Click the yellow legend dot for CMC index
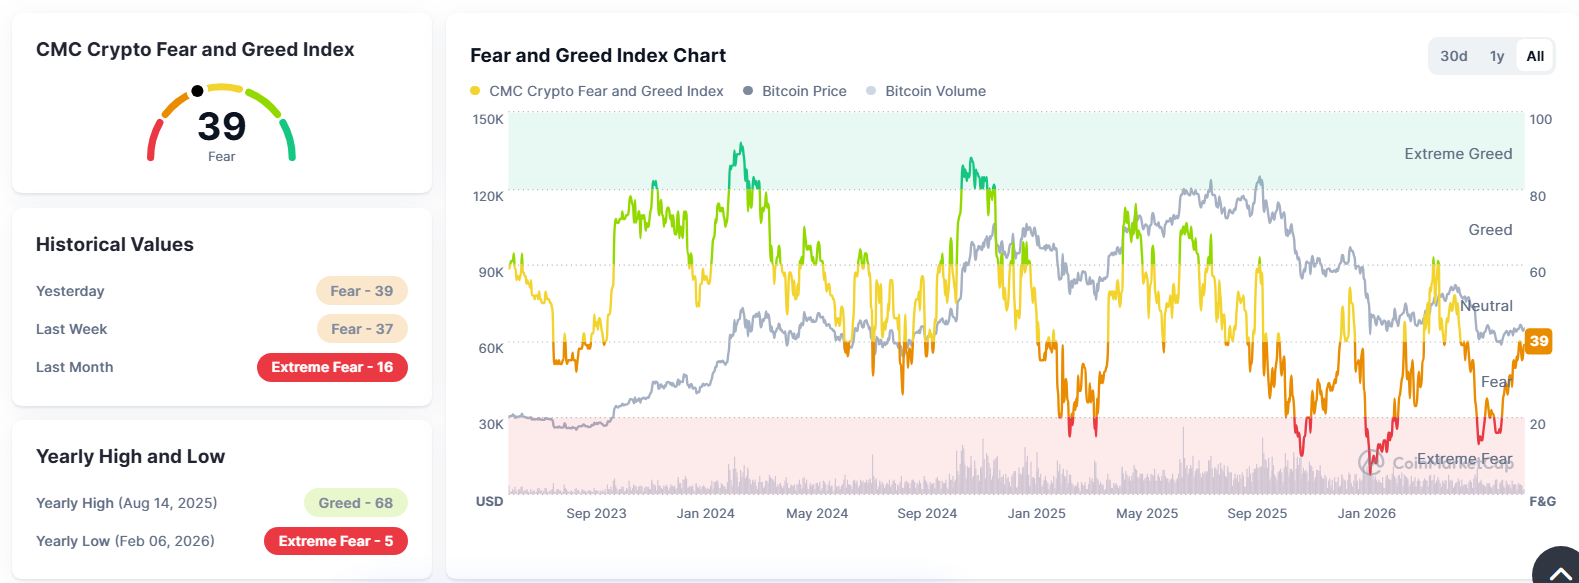1579x583 pixels. pyautogui.click(x=475, y=91)
